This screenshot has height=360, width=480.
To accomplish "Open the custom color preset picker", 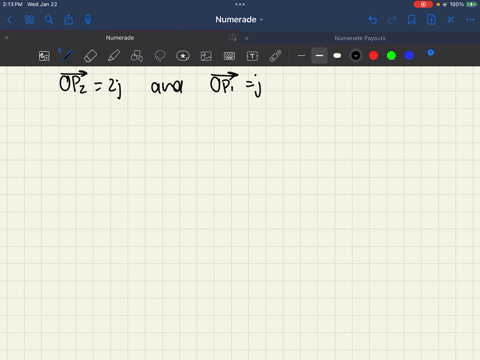I will [427, 55].
